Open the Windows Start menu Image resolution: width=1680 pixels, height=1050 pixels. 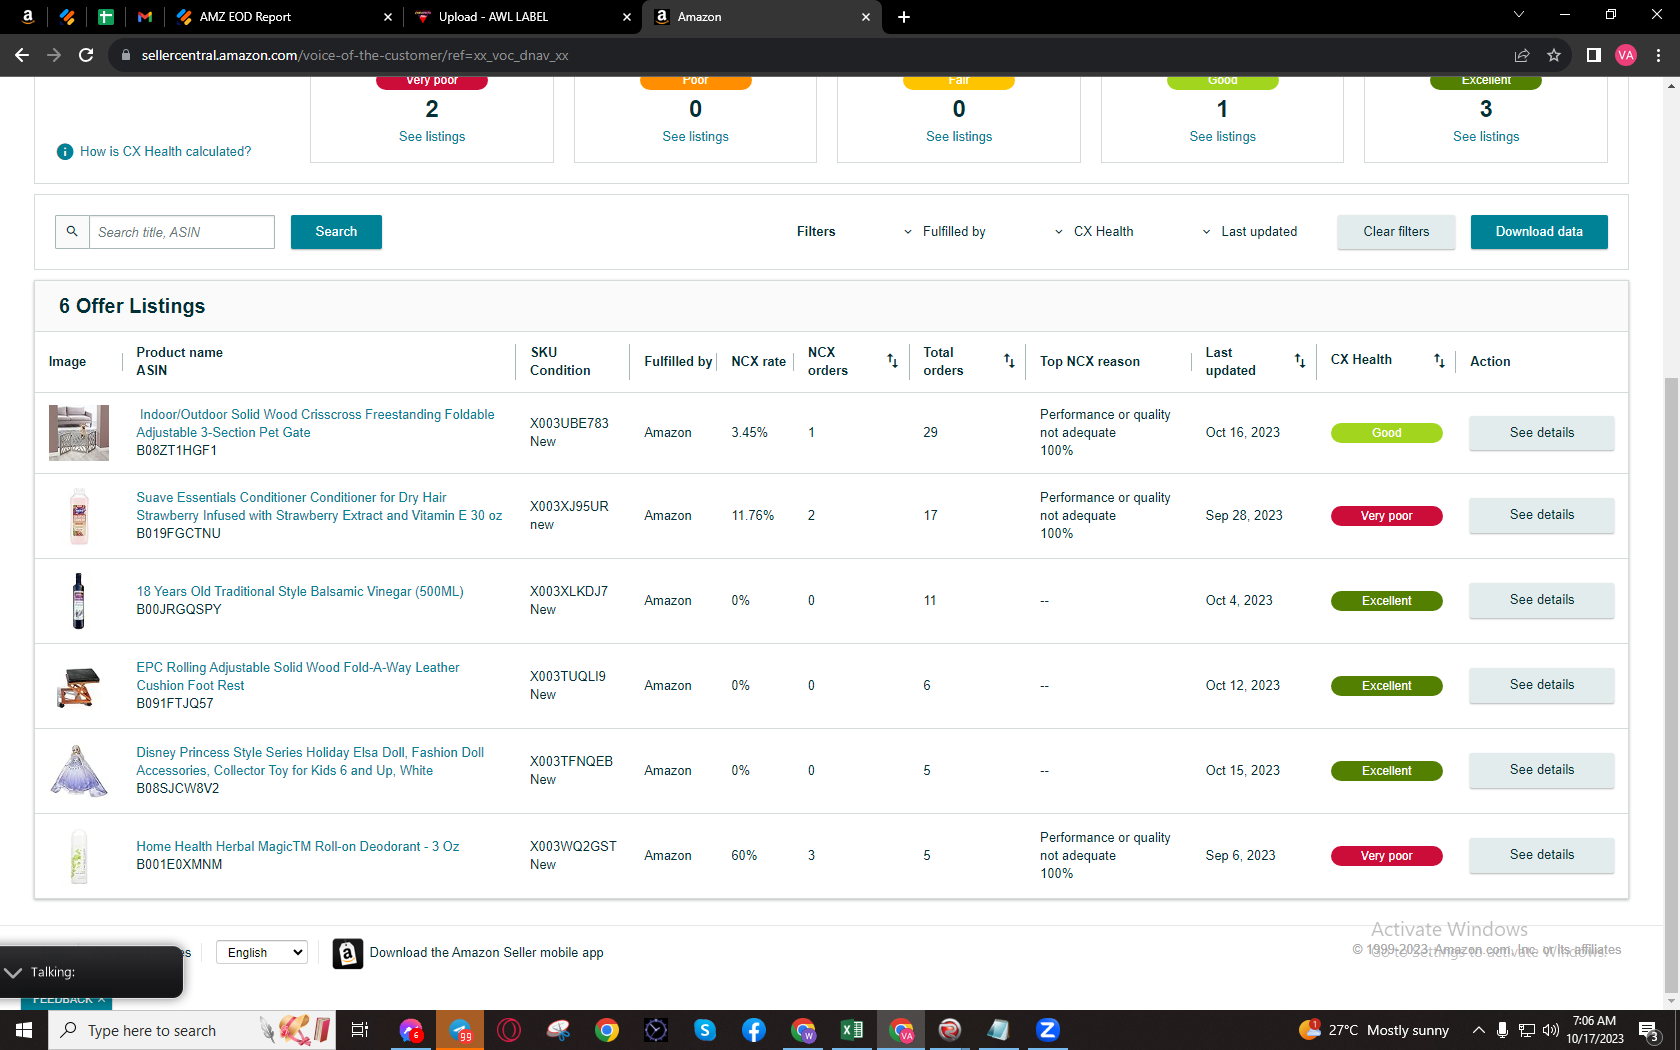[24, 1030]
